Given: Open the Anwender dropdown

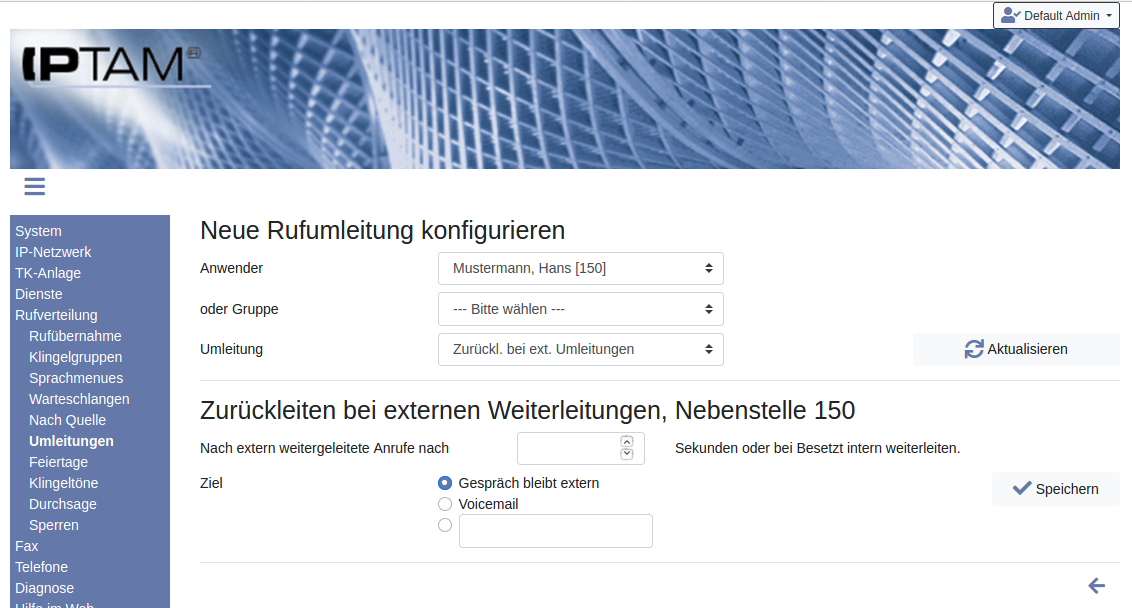Looking at the screenshot, I should 580,268.
